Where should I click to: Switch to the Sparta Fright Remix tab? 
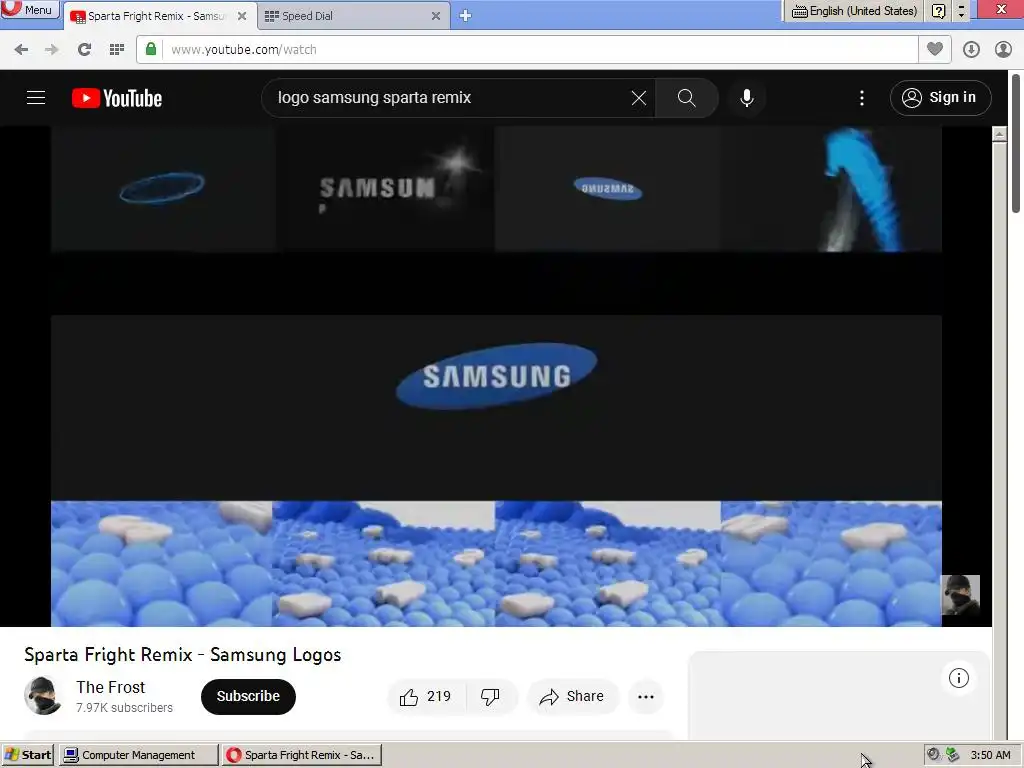click(157, 16)
